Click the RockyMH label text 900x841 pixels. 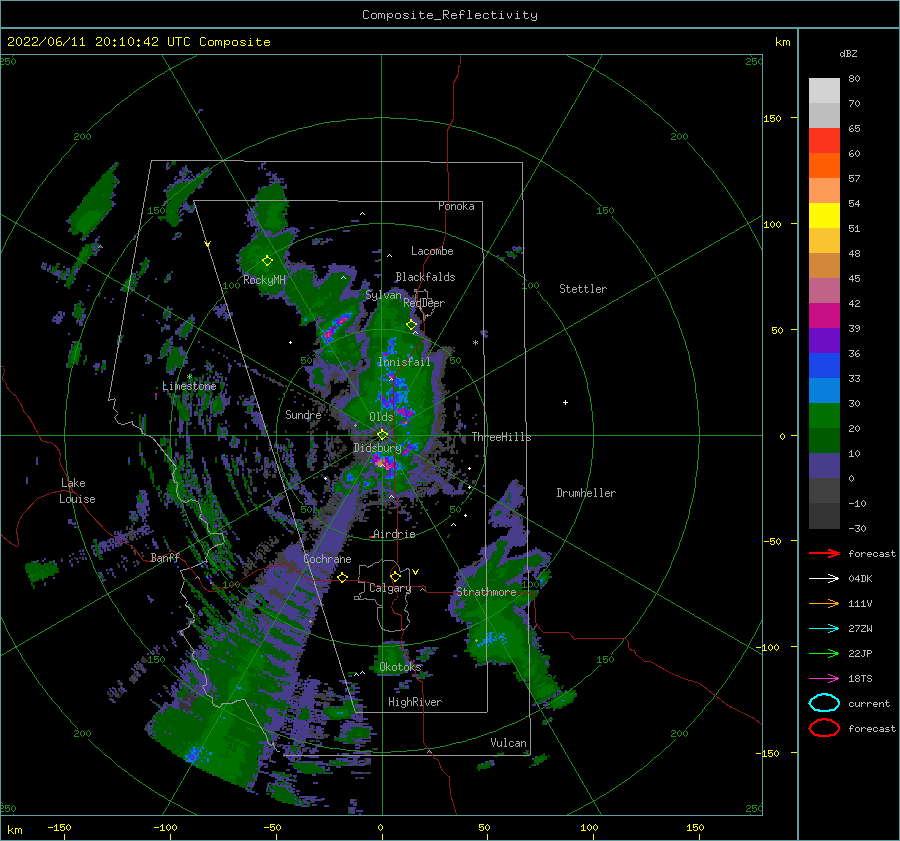[x=264, y=280]
